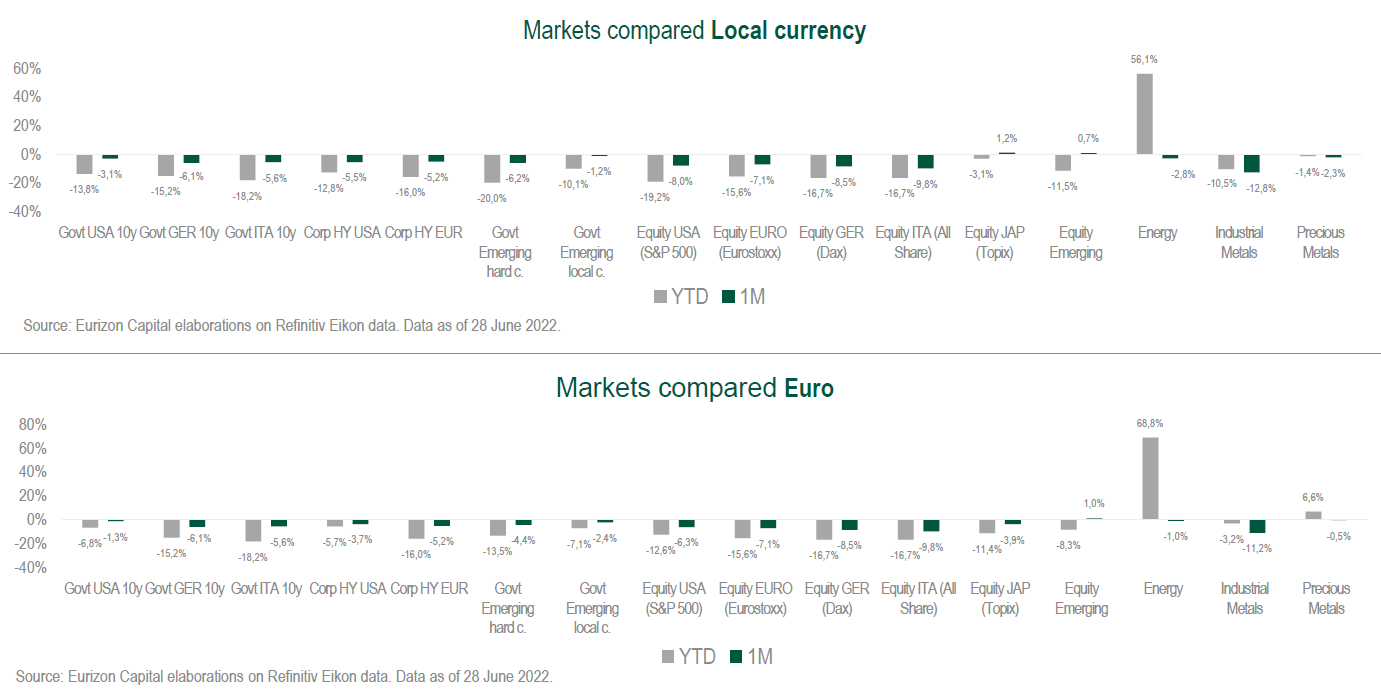This screenshot has height=699, width=1381.
Task: Select the 68,8% Energy bar in Euro chart
Action: pos(1151,478)
